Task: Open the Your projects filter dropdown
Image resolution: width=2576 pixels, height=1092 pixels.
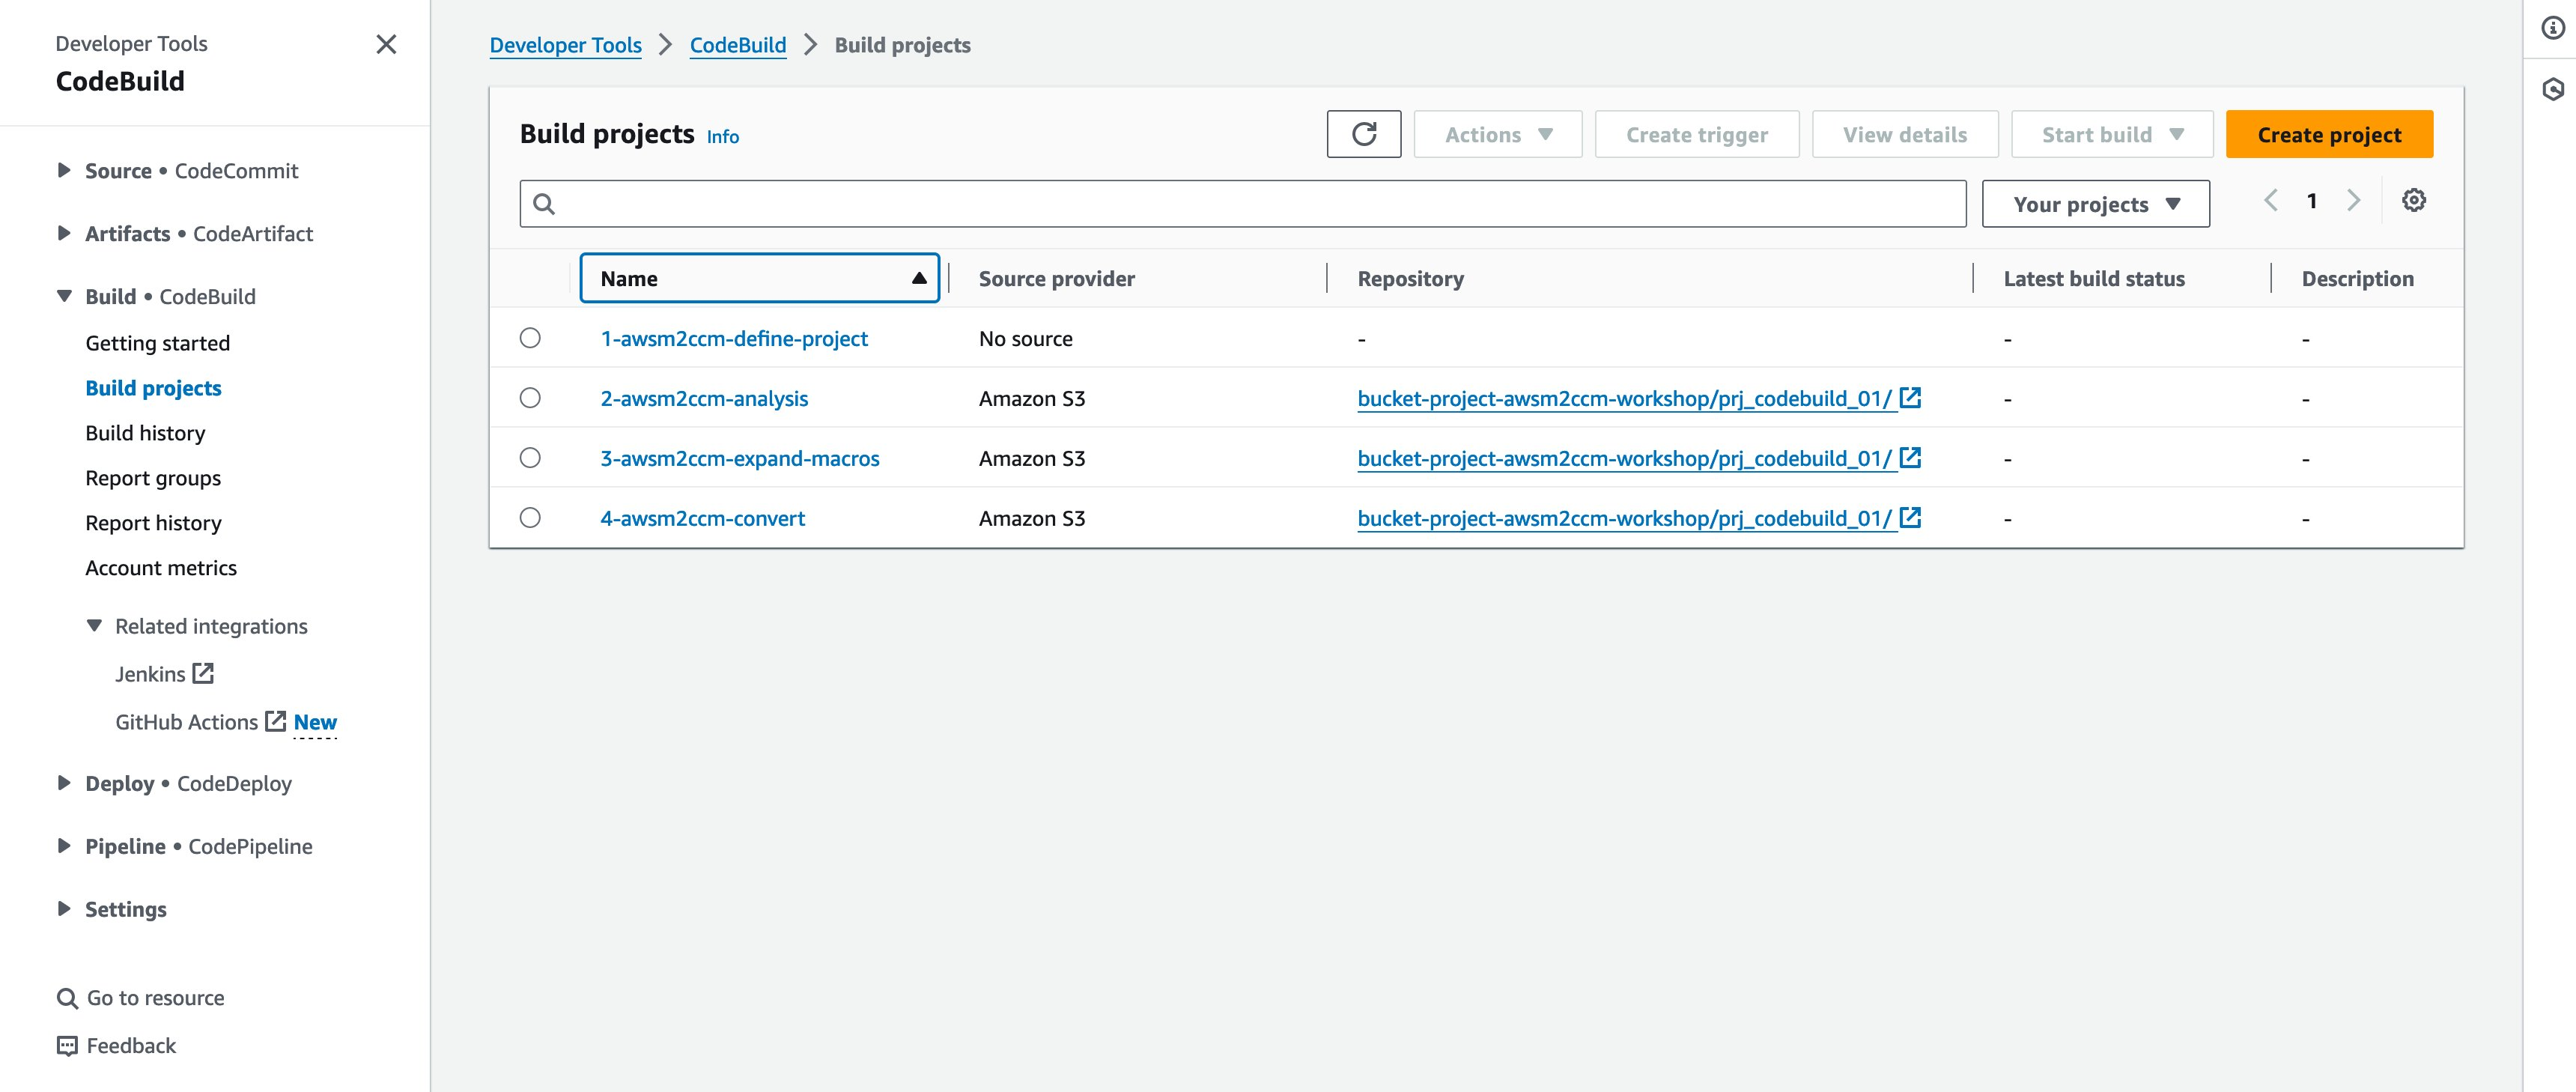Action: tap(2095, 204)
